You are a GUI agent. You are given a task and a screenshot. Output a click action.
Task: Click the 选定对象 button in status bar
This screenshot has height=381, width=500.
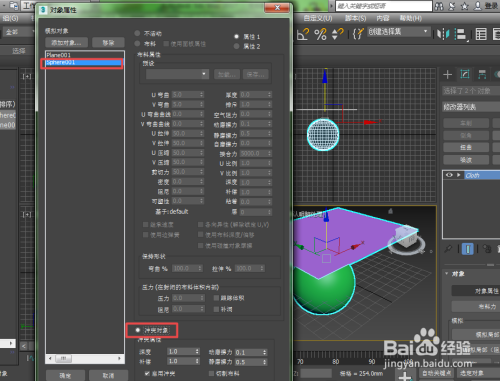pos(471,373)
